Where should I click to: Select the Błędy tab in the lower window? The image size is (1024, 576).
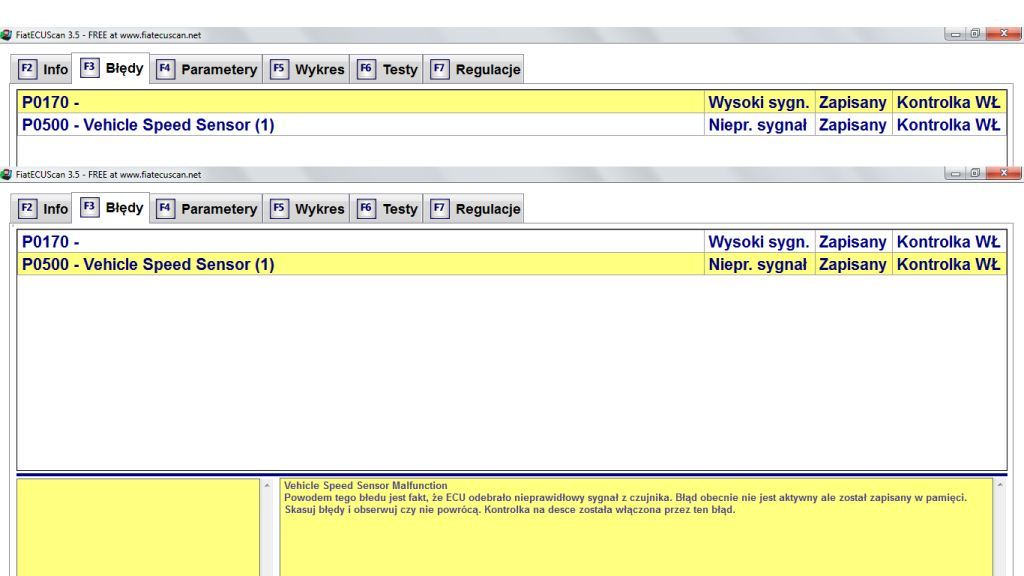pos(113,209)
